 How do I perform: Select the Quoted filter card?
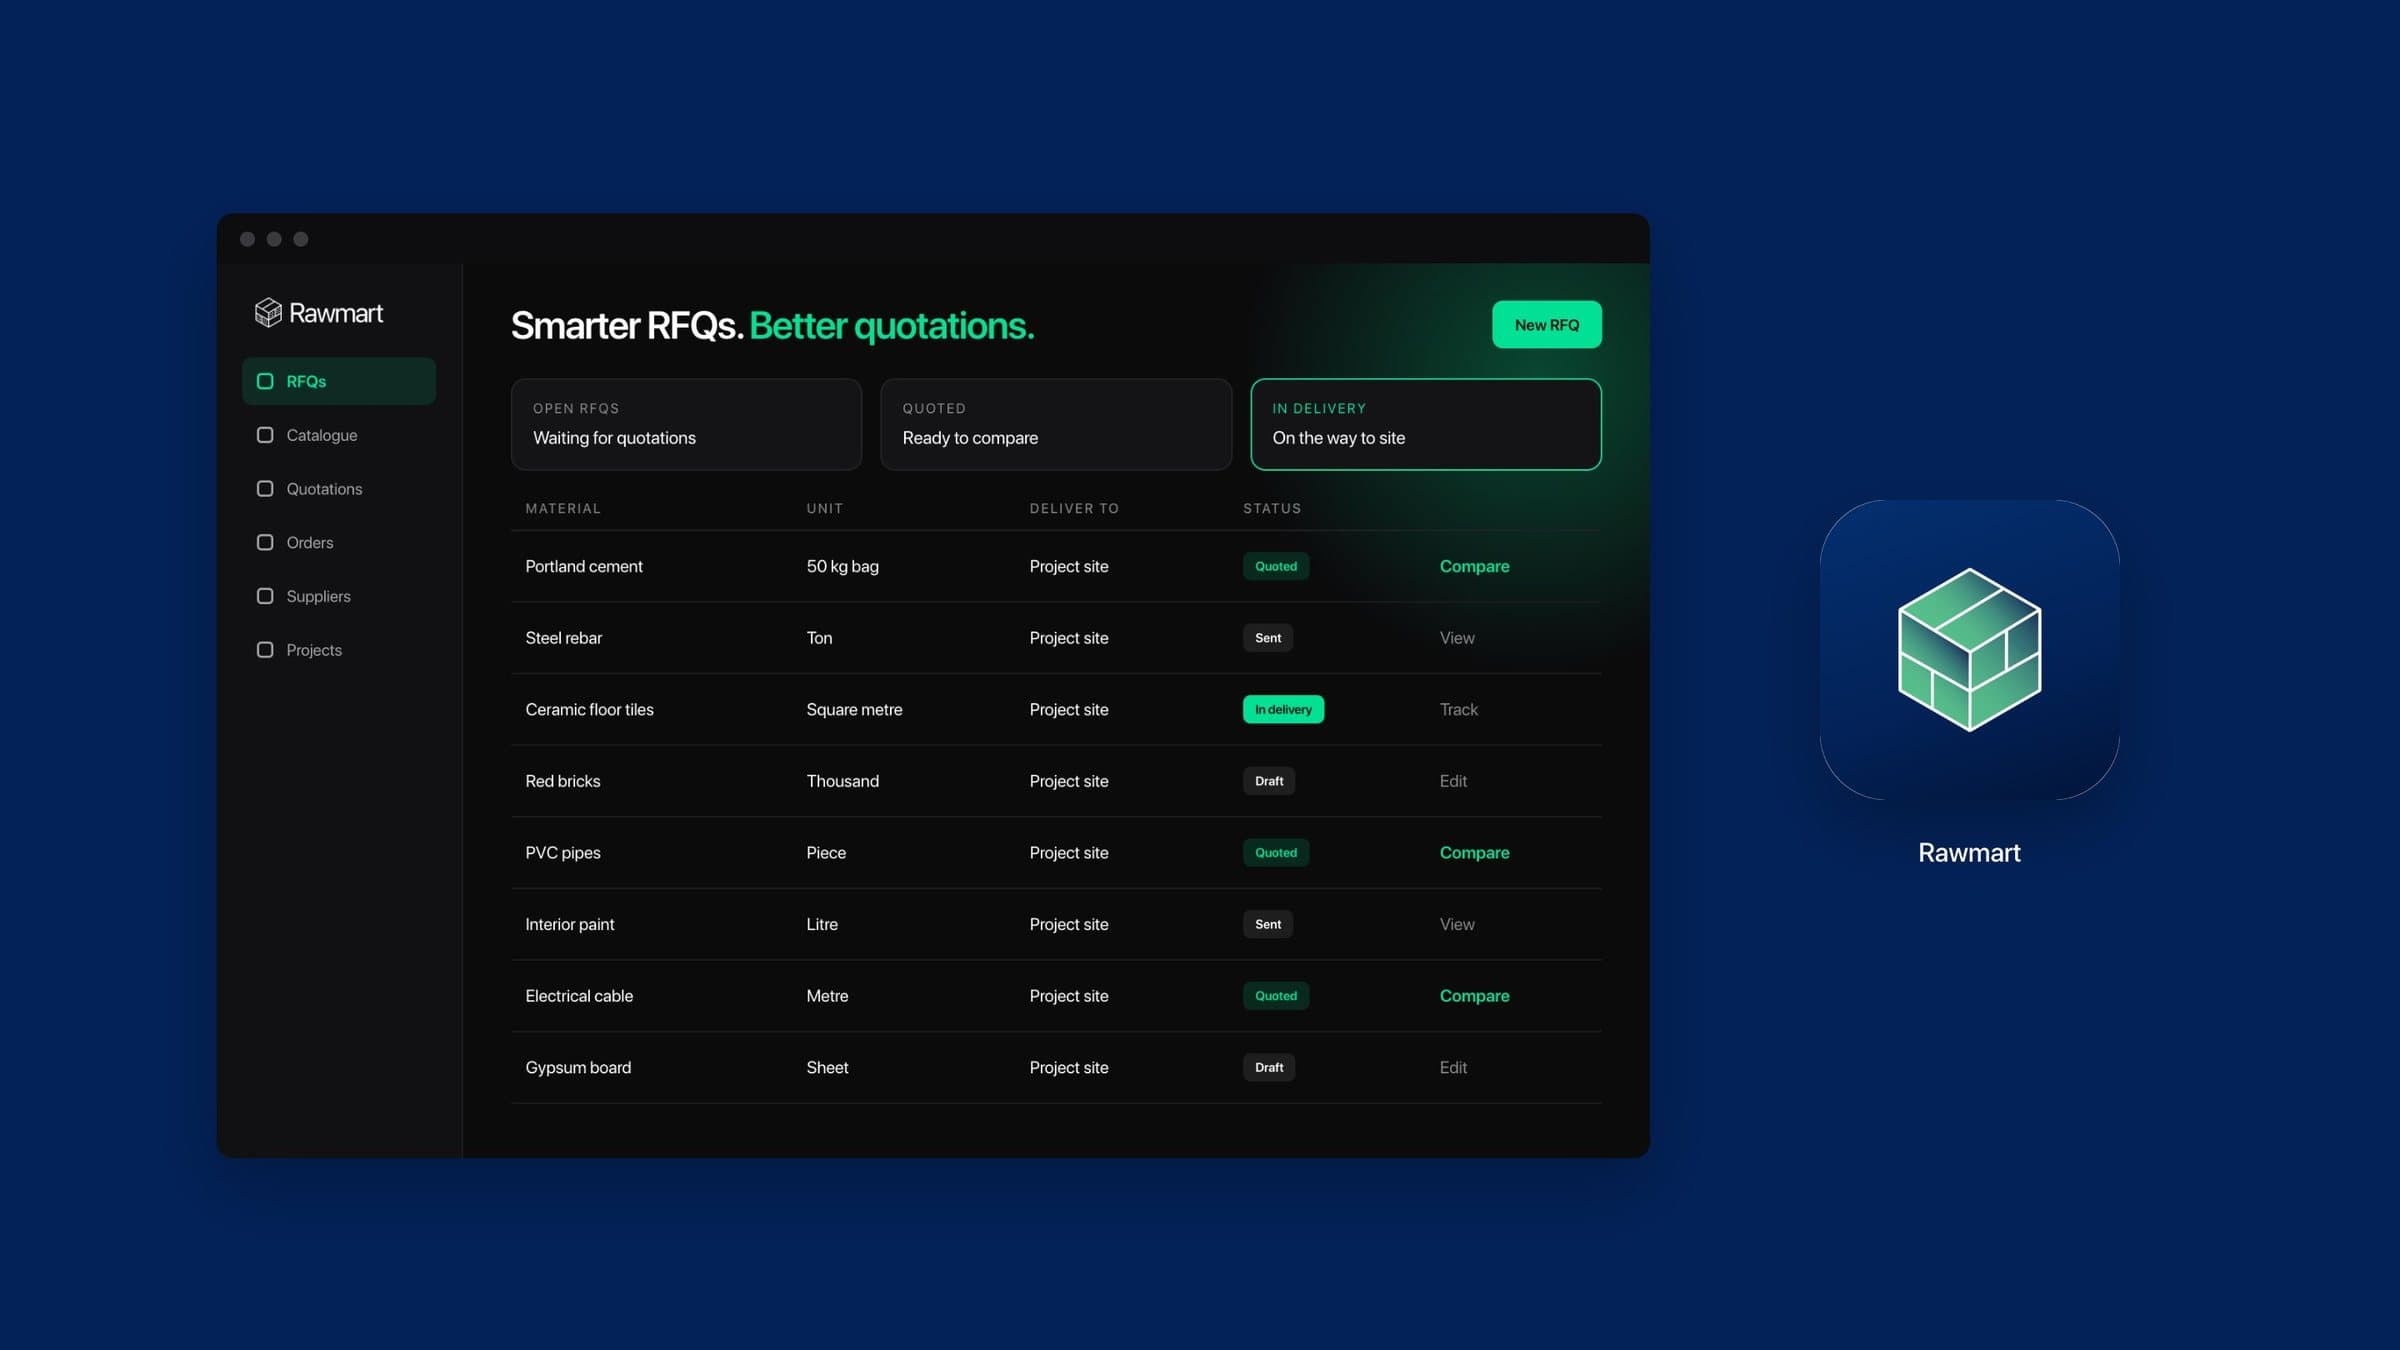click(x=1056, y=424)
